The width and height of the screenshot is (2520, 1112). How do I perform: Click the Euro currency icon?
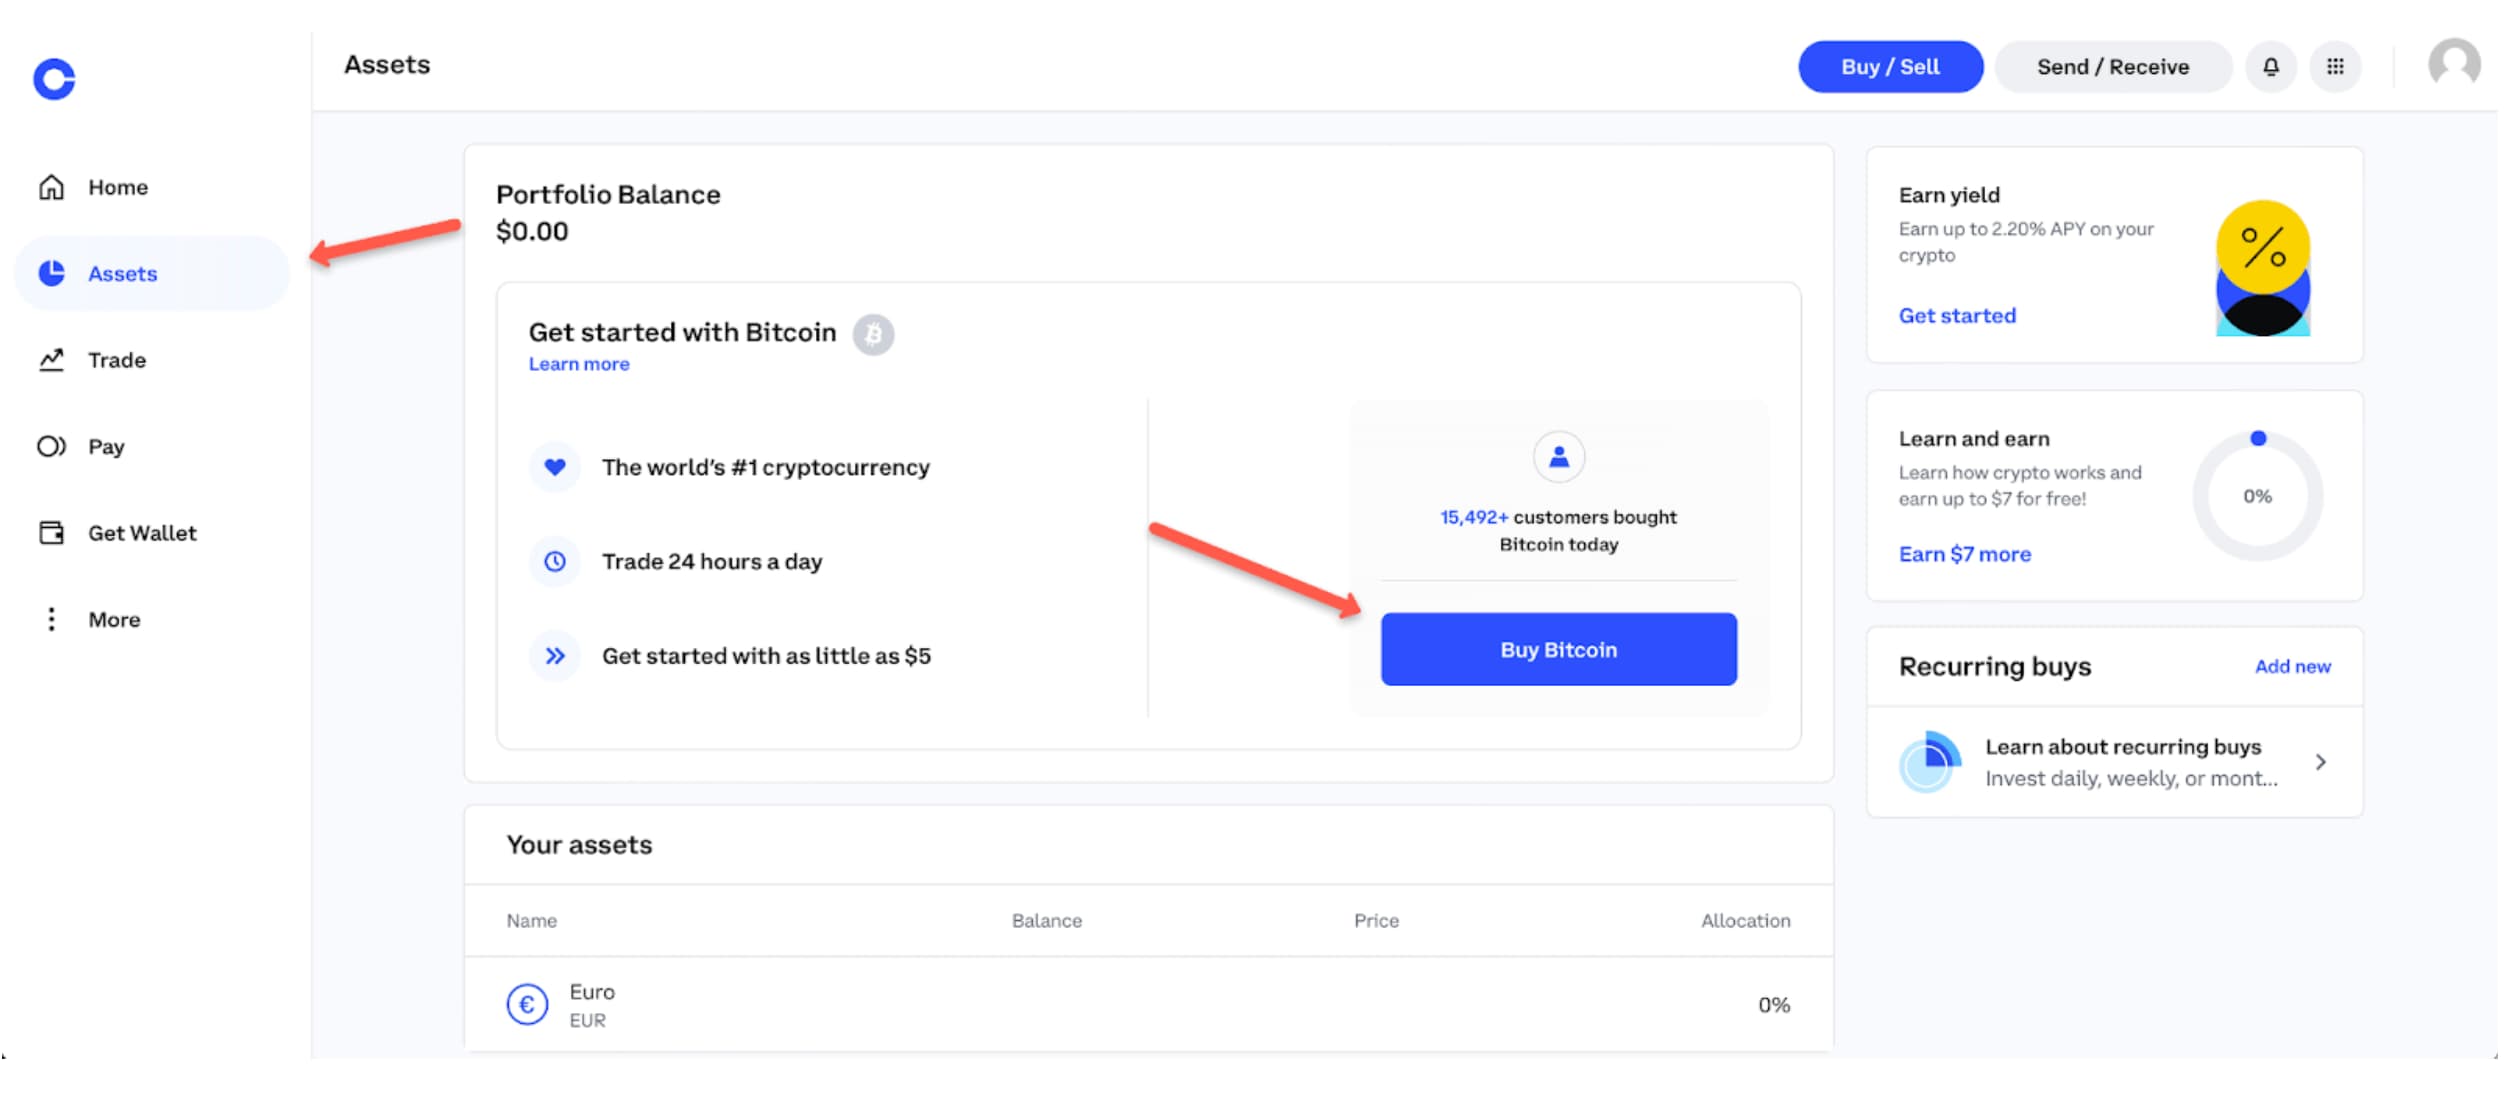click(527, 1005)
